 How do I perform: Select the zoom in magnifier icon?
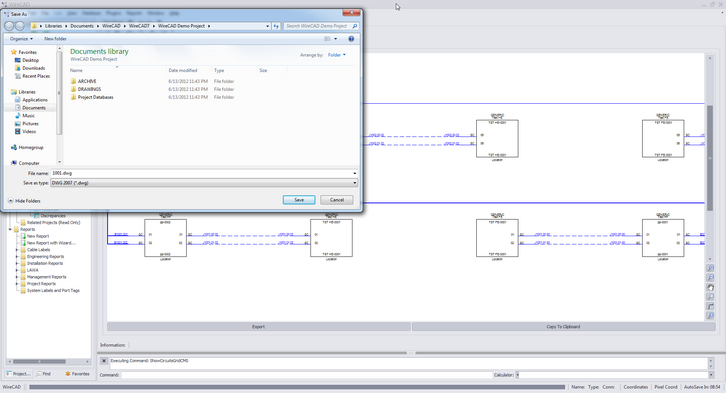tap(710, 268)
